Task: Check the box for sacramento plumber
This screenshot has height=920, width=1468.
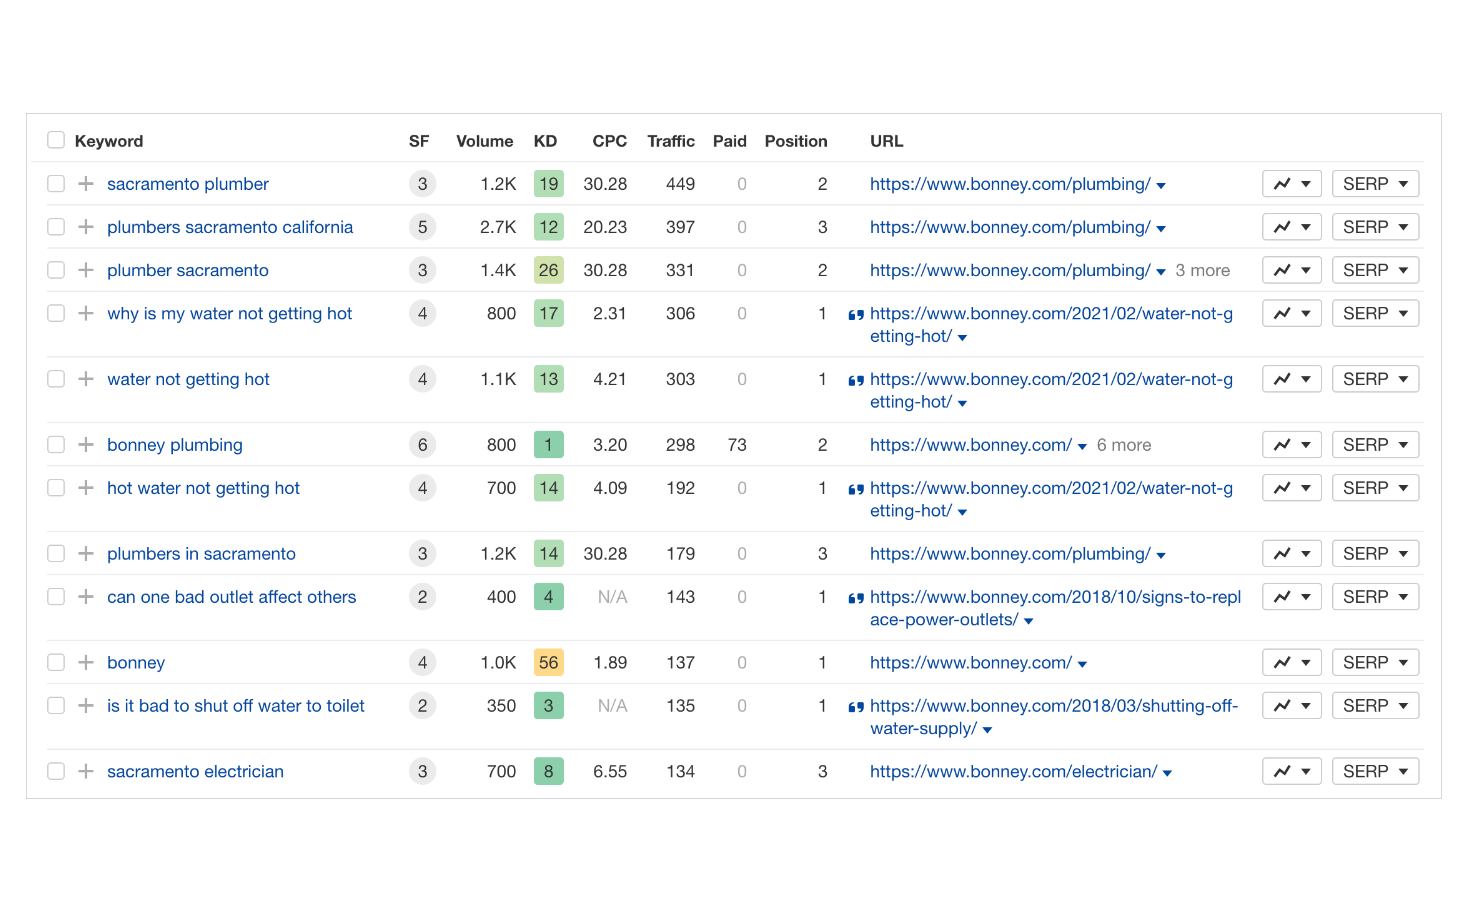Action: 56,184
